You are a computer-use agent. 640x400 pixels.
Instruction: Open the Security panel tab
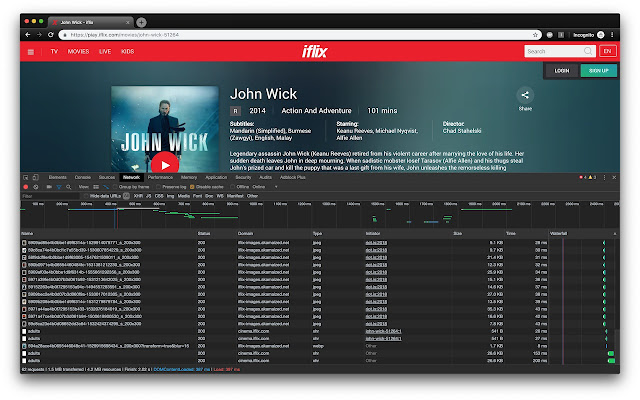pyautogui.click(x=243, y=178)
